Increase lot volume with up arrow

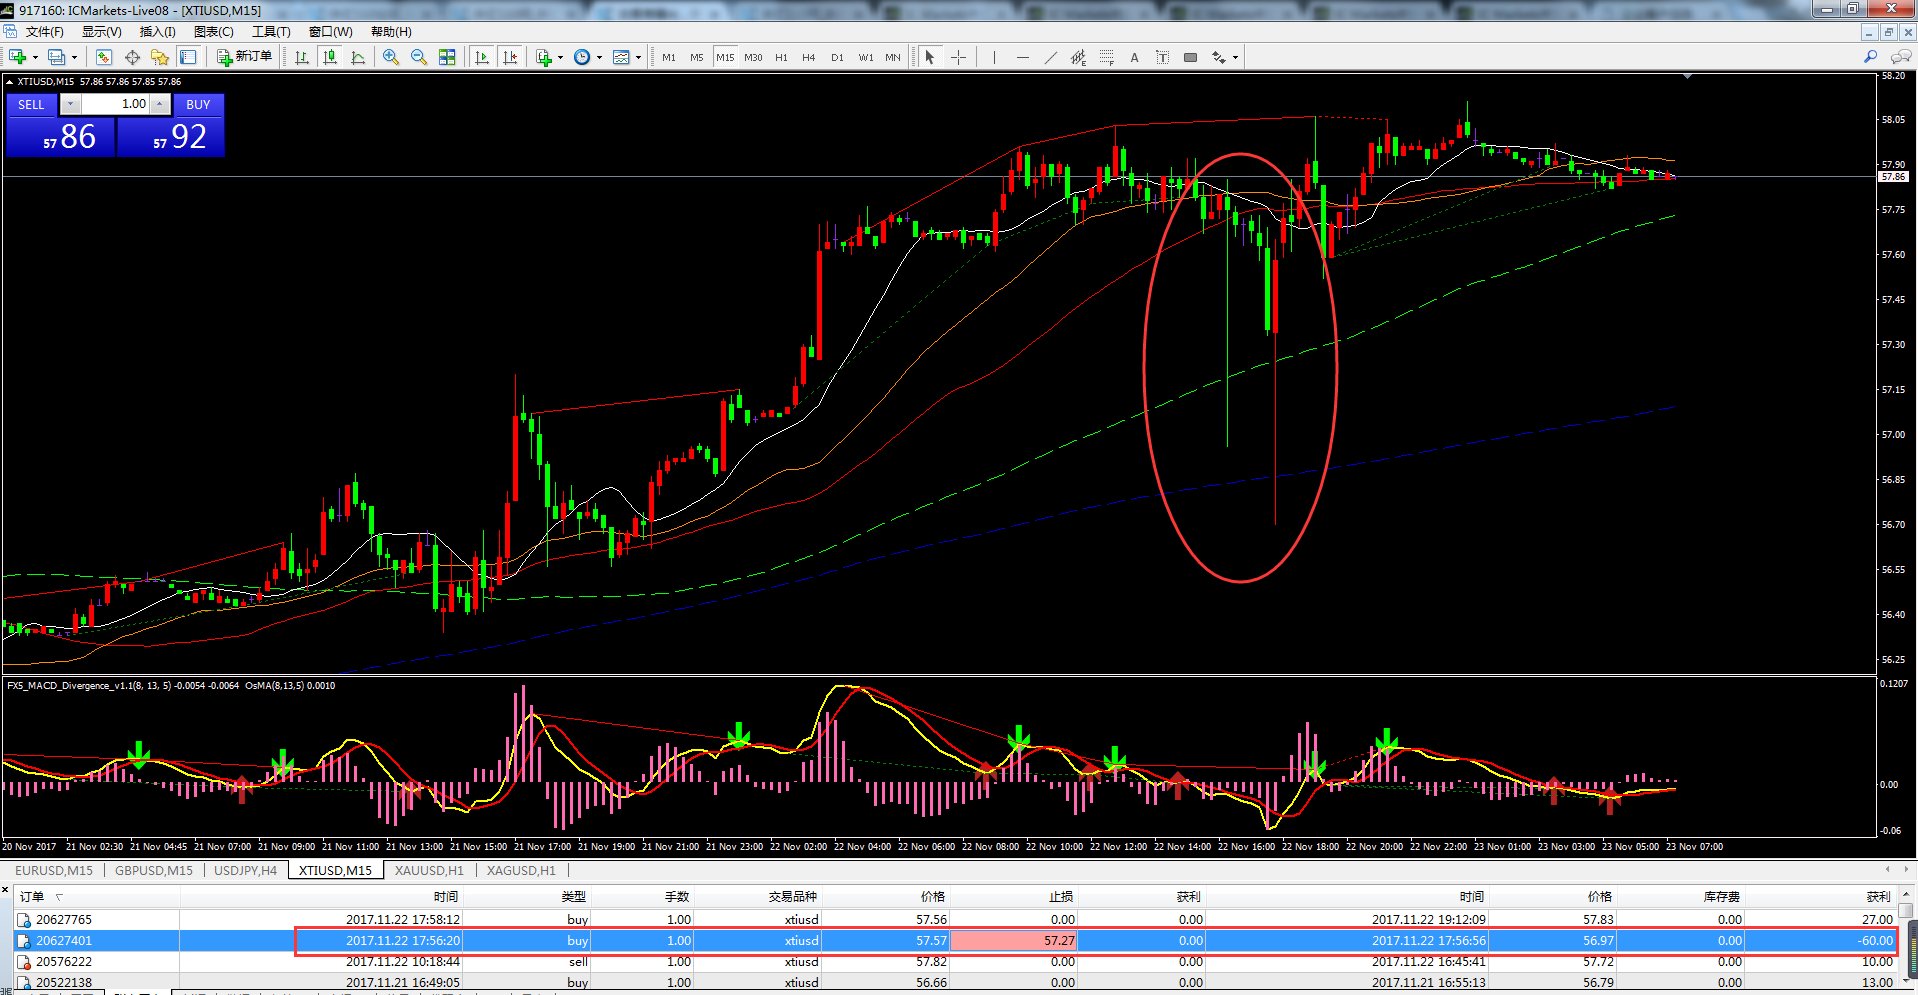tap(159, 104)
